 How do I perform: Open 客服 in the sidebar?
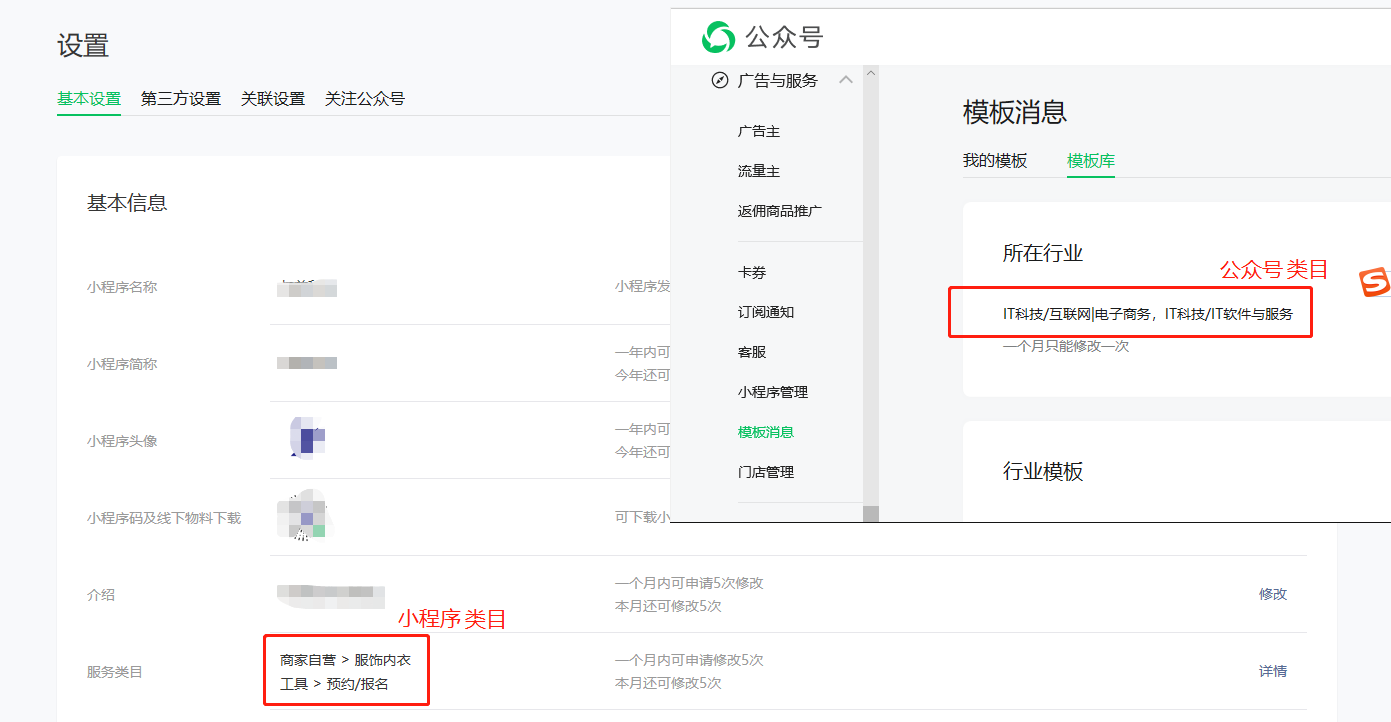pyautogui.click(x=752, y=352)
